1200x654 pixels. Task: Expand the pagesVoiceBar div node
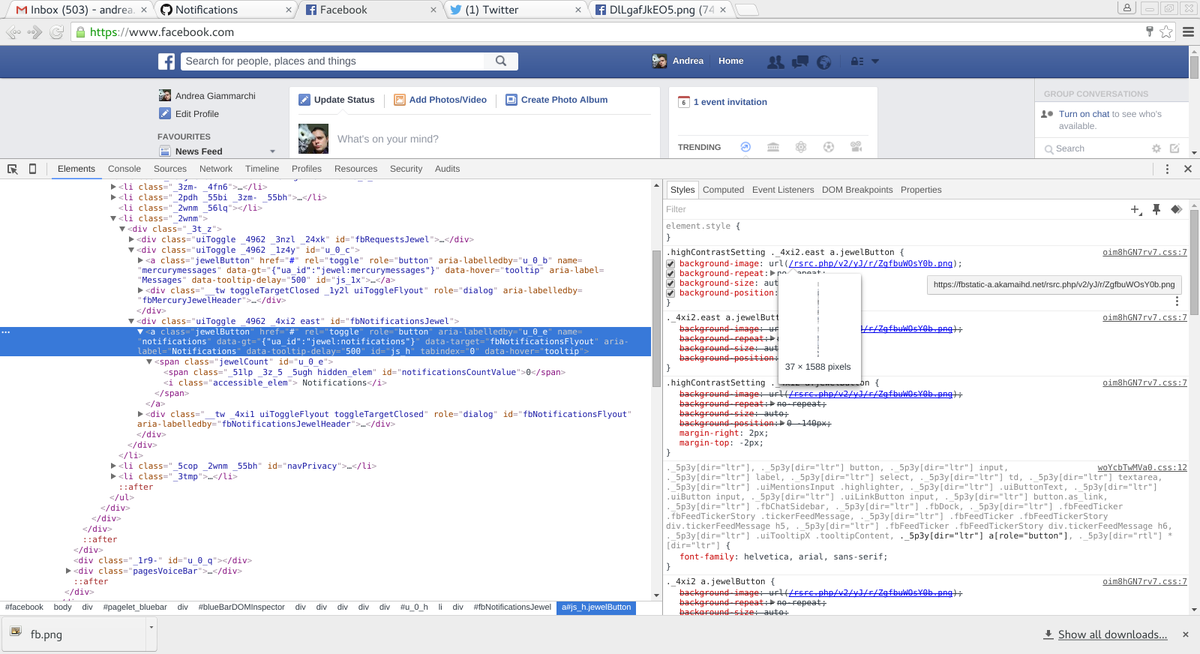(69, 571)
